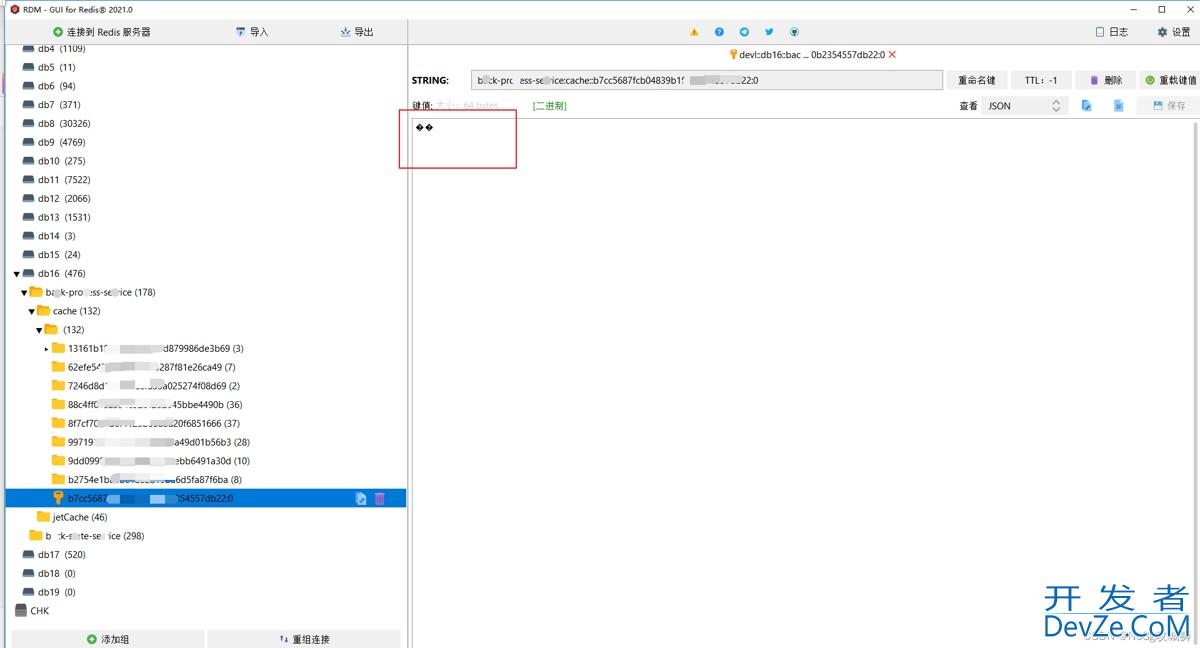Click the Twitter bird icon
Image resolution: width=1200 pixels, height=648 pixels.
coord(769,32)
